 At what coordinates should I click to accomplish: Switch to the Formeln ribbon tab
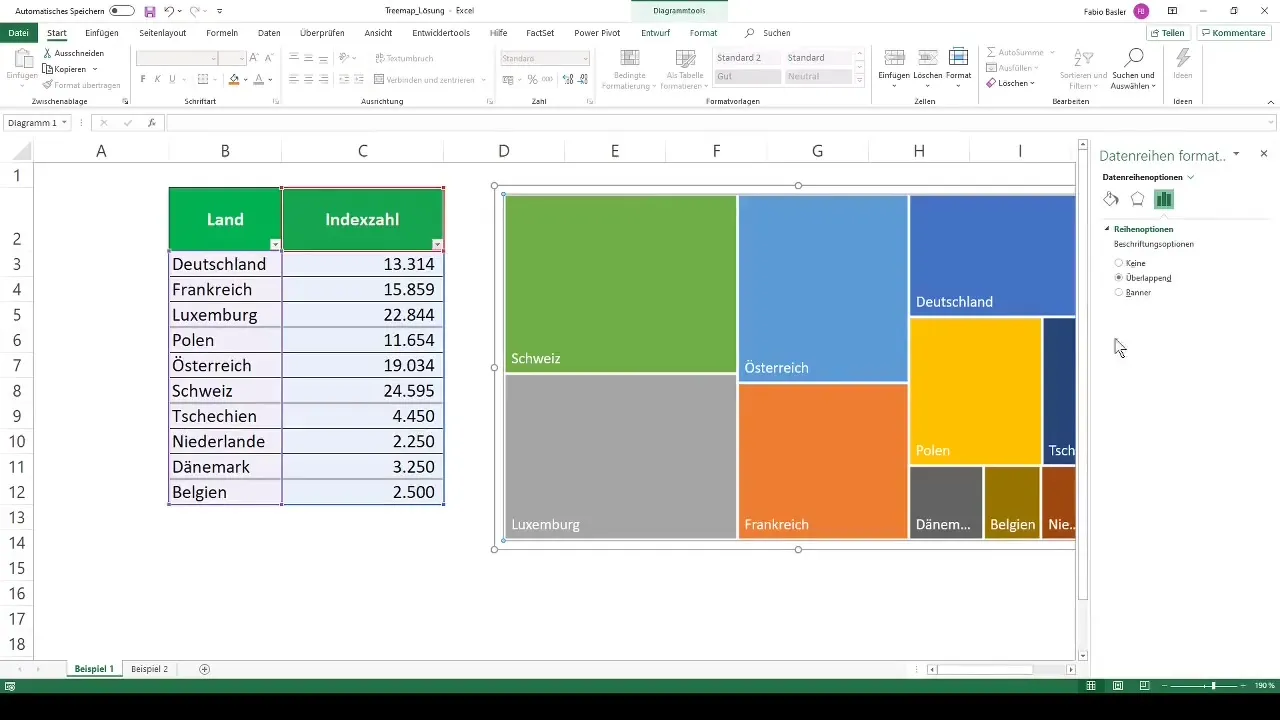pyautogui.click(x=222, y=33)
